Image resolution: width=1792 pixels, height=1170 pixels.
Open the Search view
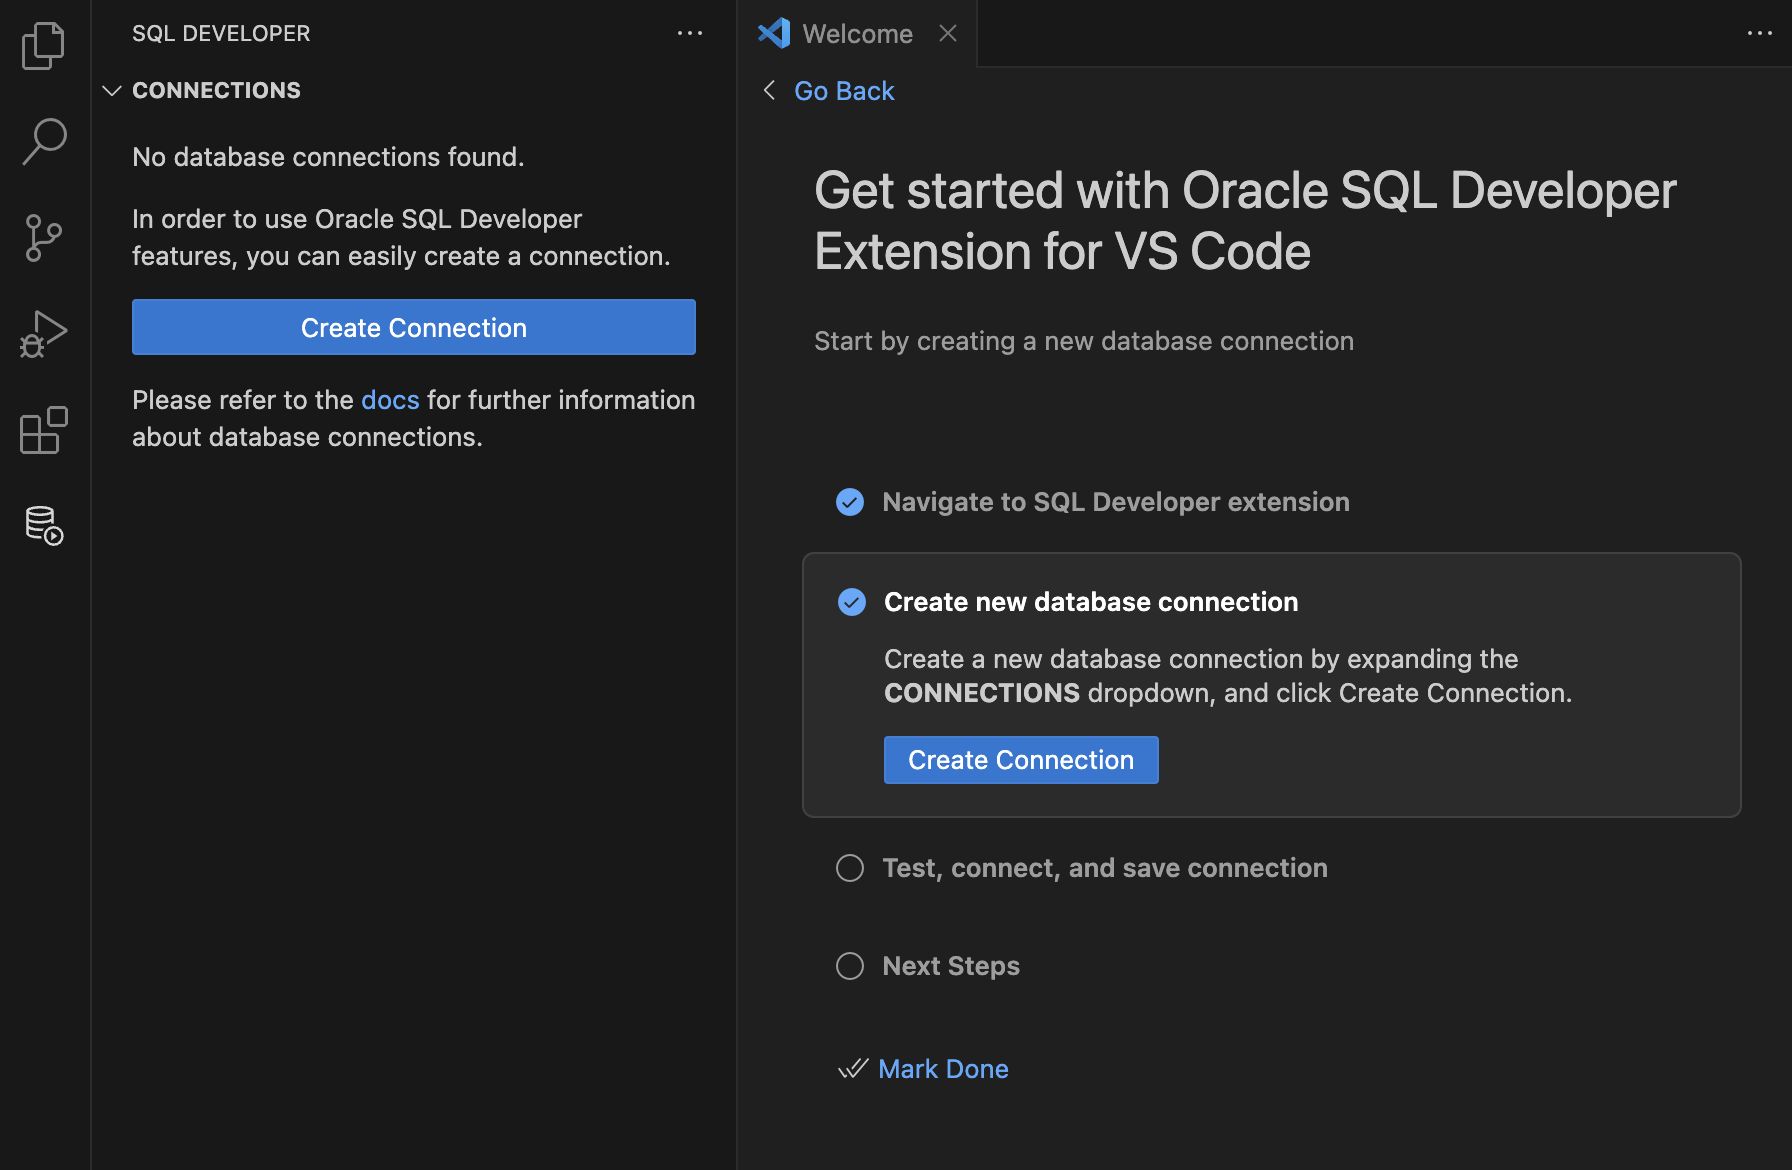click(x=43, y=141)
